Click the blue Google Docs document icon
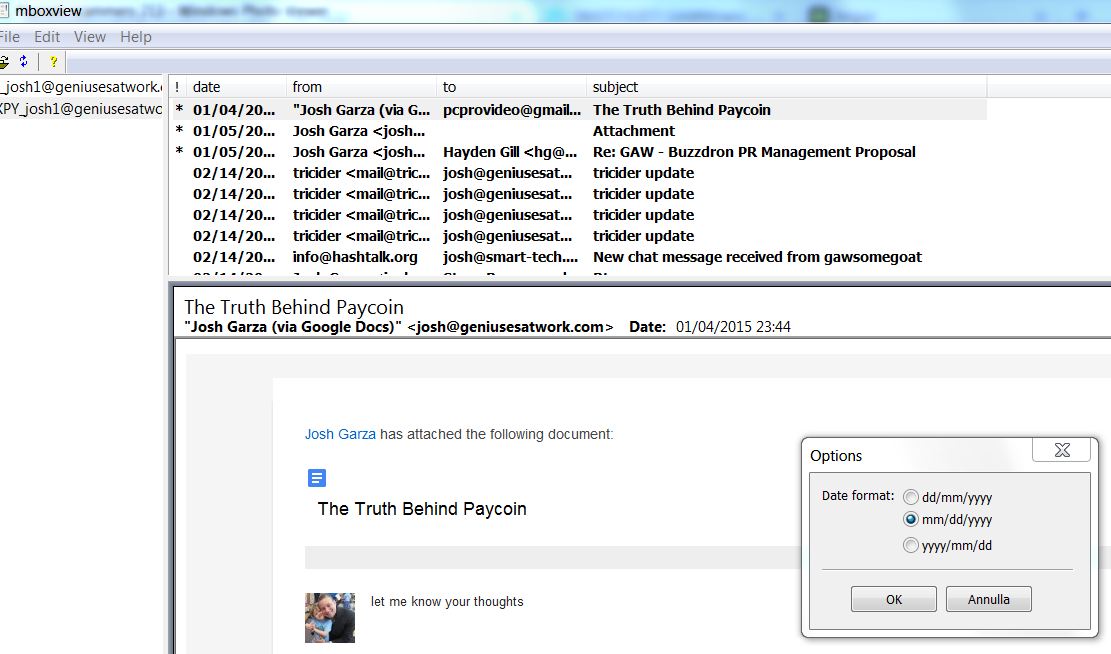The height and width of the screenshot is (654, 1111). click(x=317, y=478)
